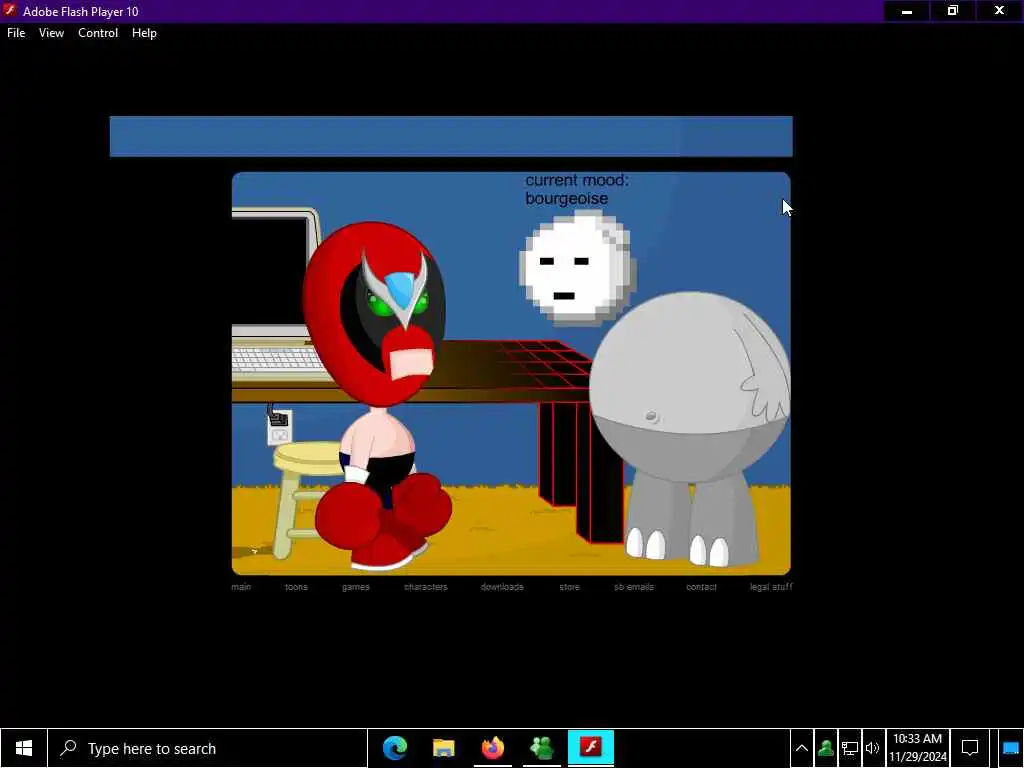This screenshot has height=768, width=1024.
Task: Click the gray elephant character
Action: pyautogui.click(x=689, y=428)
